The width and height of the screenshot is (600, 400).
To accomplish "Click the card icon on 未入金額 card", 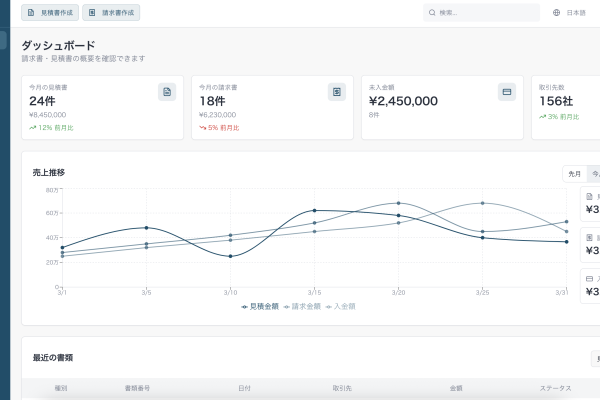I will coord(507,92).
